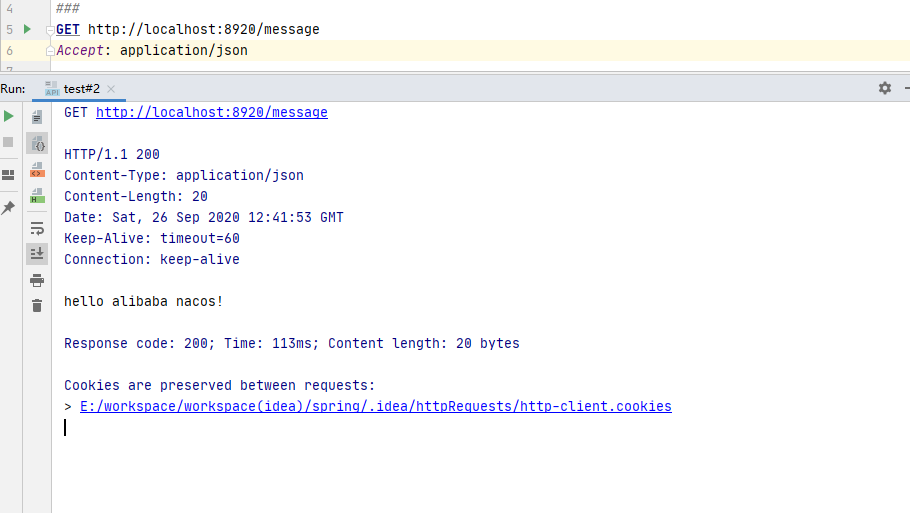The width and height of the screenshot is (910, 513).
Task: Print the response output
Action: pos(37,280)
